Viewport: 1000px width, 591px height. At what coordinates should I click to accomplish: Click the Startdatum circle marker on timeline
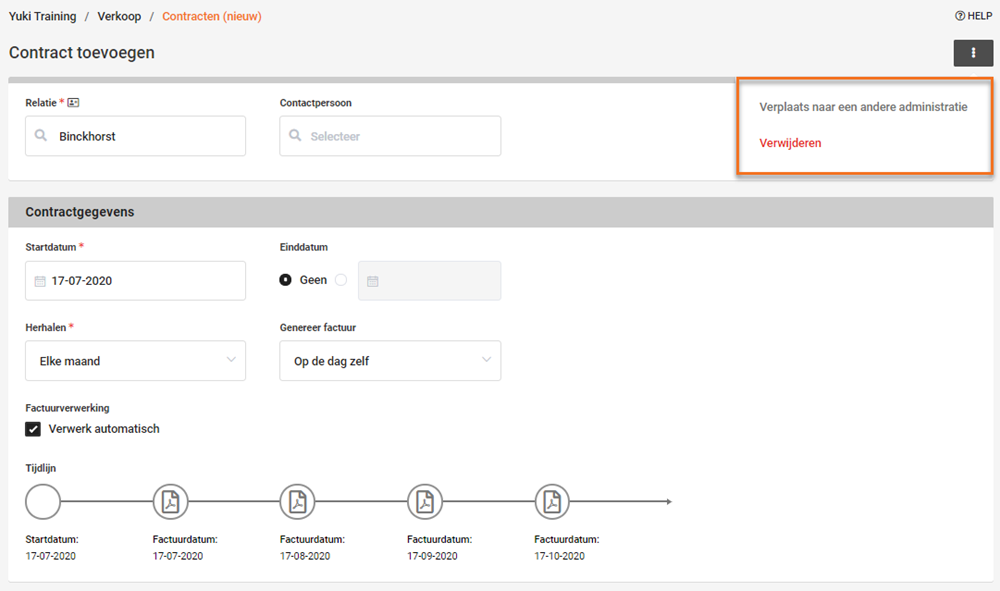(x=43, y=502)
